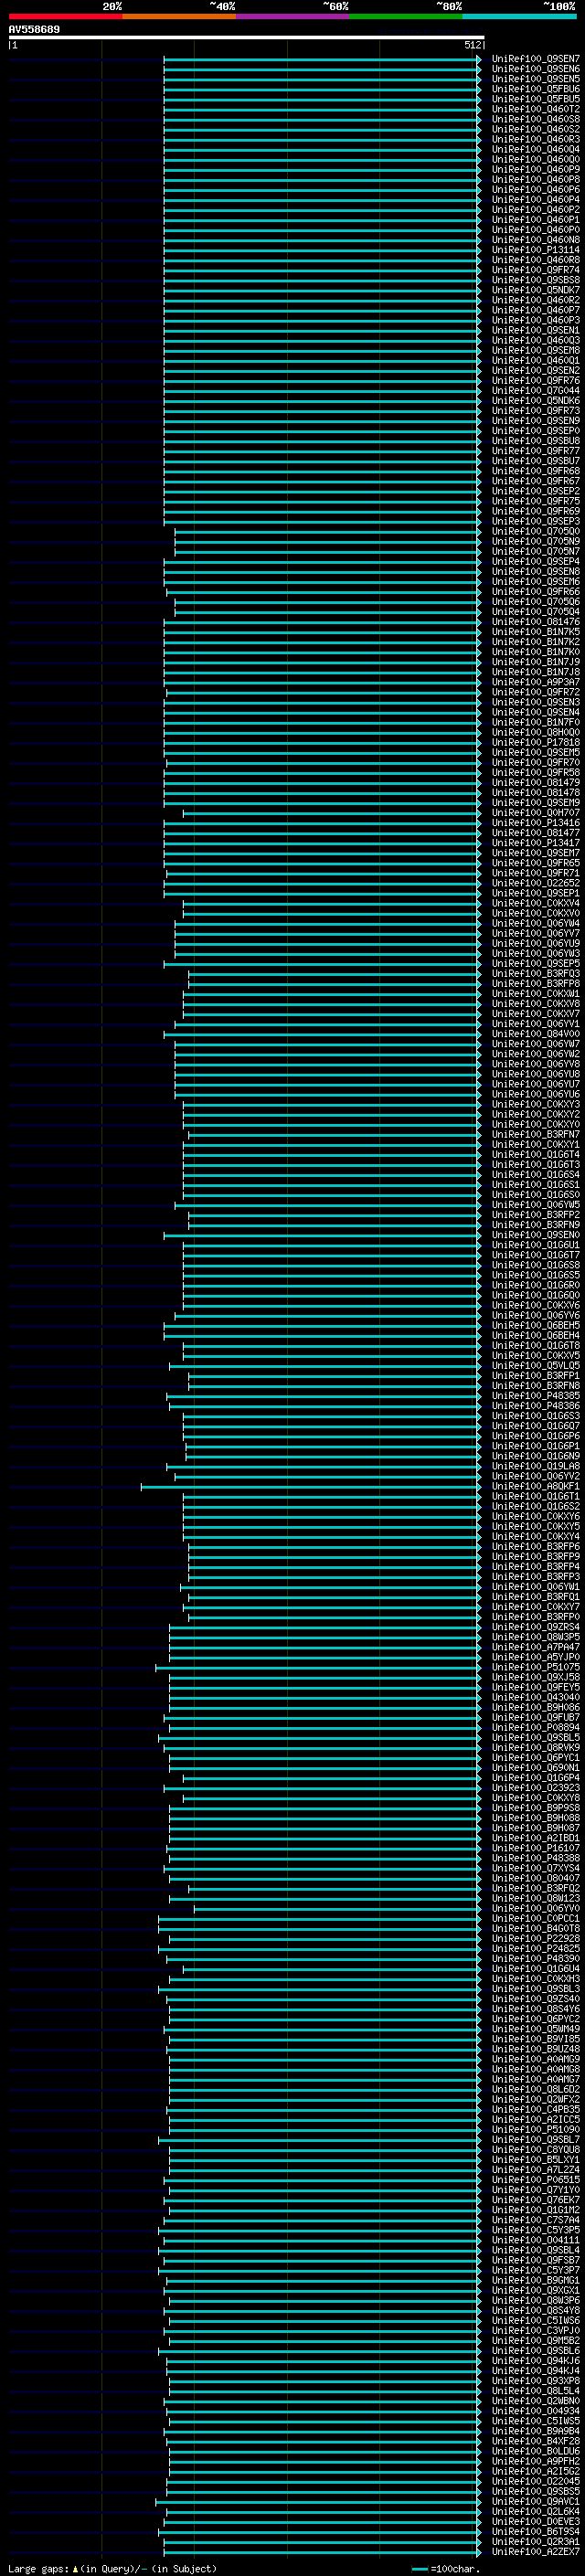Select the UniRef100_Q06YW4 label

535,924
